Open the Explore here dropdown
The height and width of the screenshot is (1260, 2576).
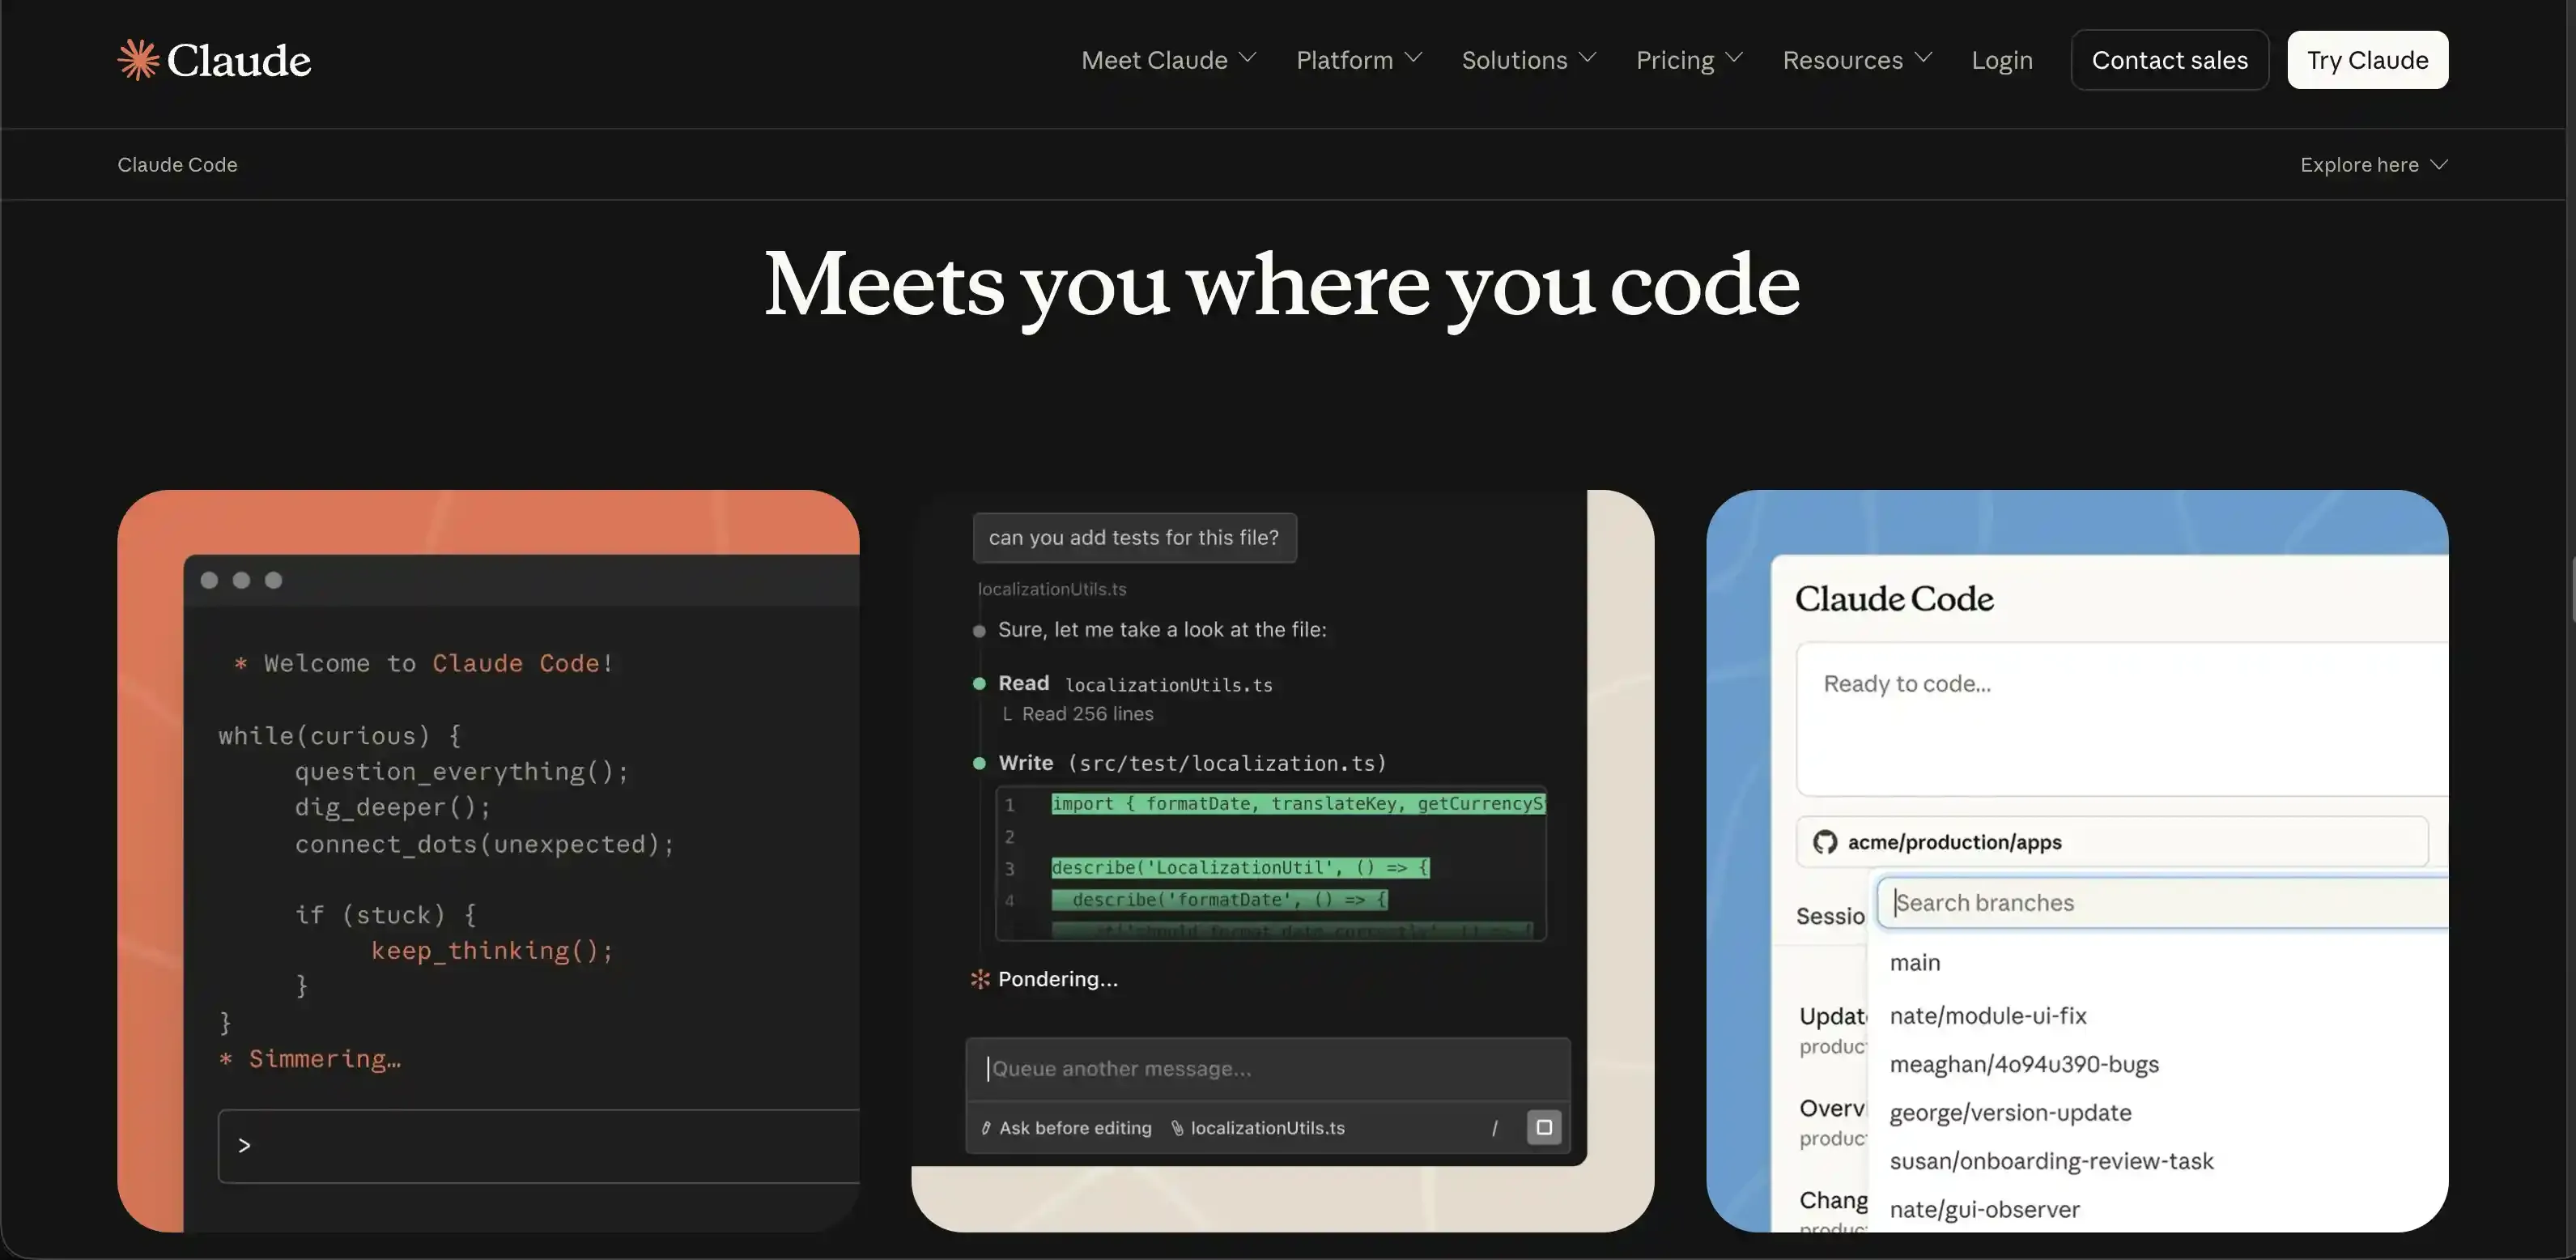pos(2373,164)
